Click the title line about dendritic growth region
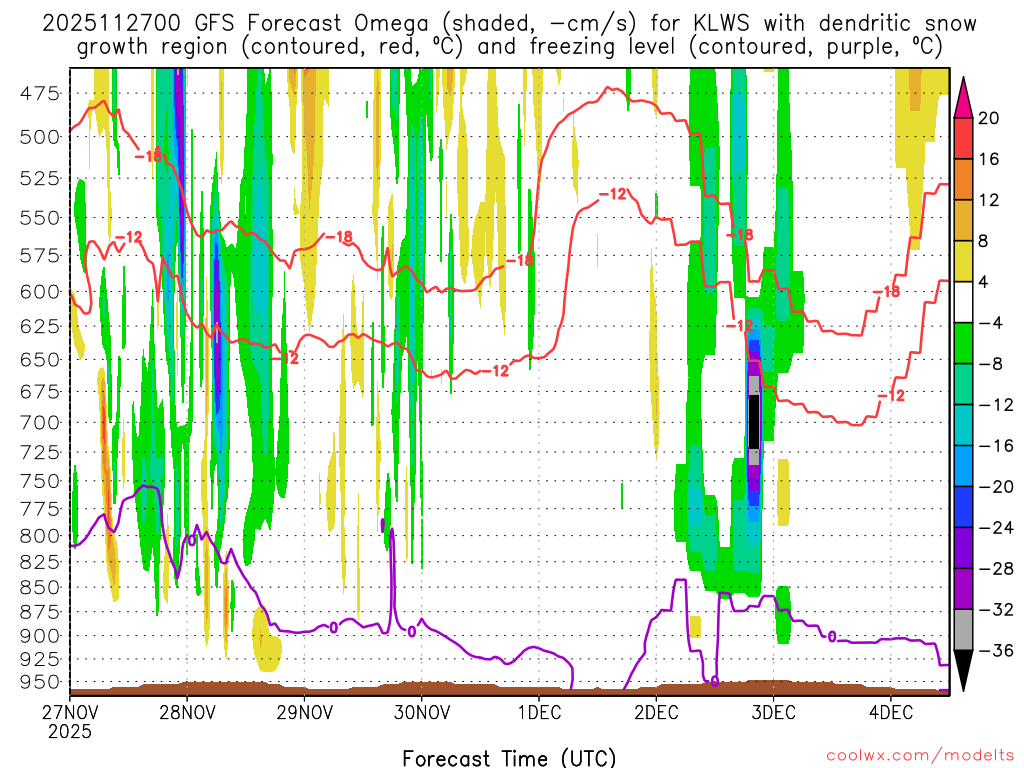1024x768 pixels. tap(509, 47)
